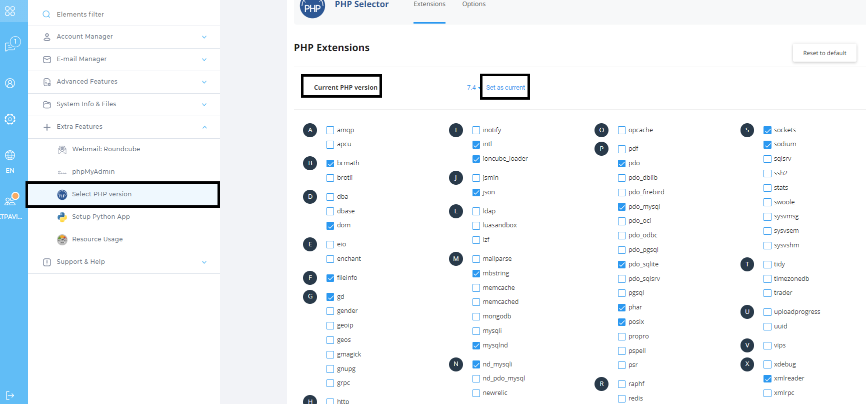Click the letter D group badge
Viewport: 866px width, 404px height.
(x=310, y=196)
